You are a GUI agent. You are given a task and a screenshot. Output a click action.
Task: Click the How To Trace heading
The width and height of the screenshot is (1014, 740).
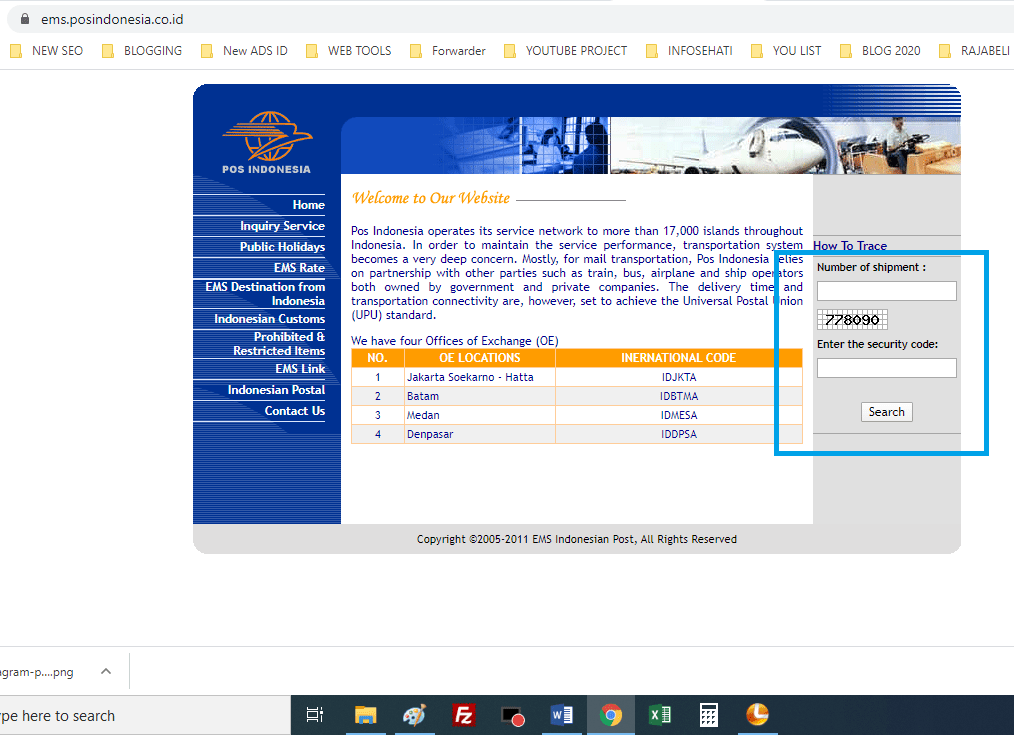(x=850, y=246)
